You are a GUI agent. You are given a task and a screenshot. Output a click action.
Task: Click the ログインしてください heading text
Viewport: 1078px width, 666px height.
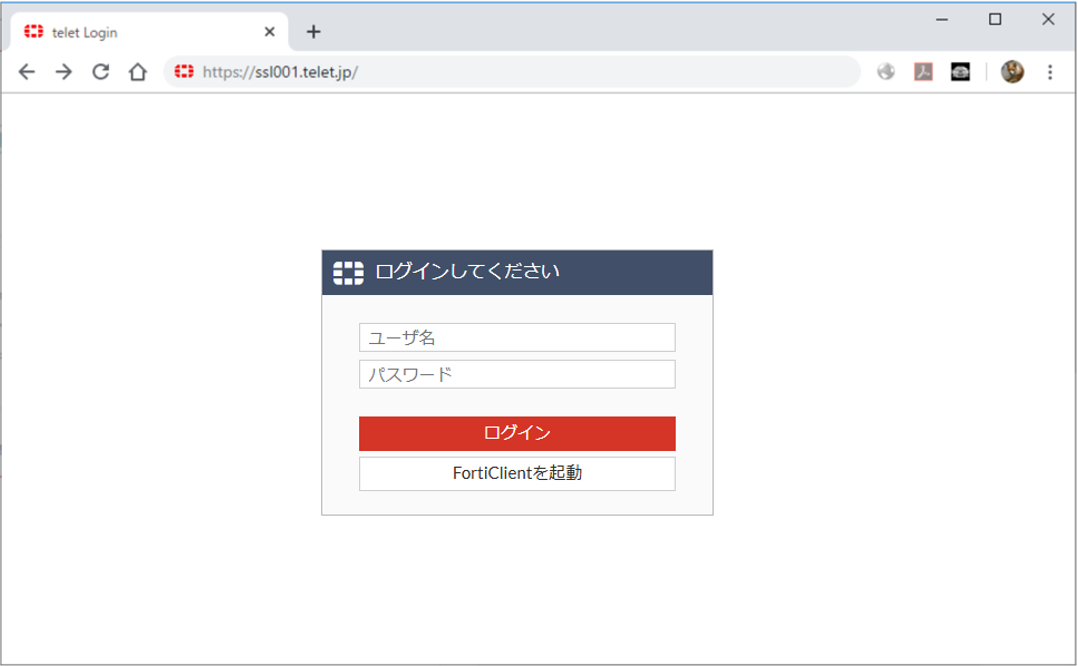tap(468, 271)
